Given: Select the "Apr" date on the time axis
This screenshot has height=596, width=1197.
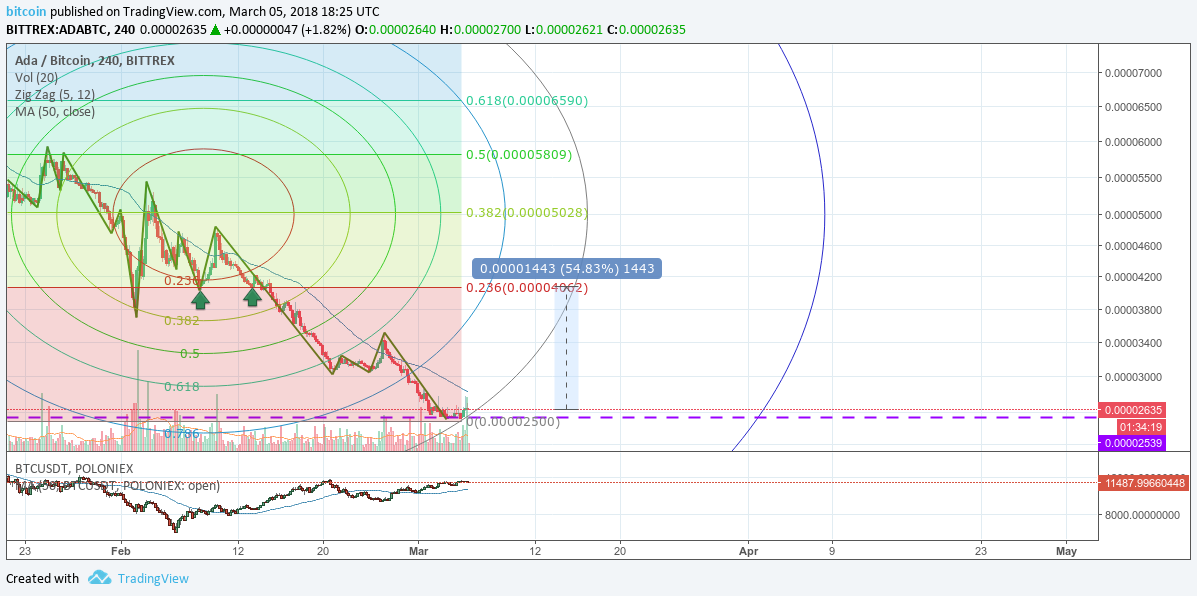Looking at the screenshot, I should 749,550.
